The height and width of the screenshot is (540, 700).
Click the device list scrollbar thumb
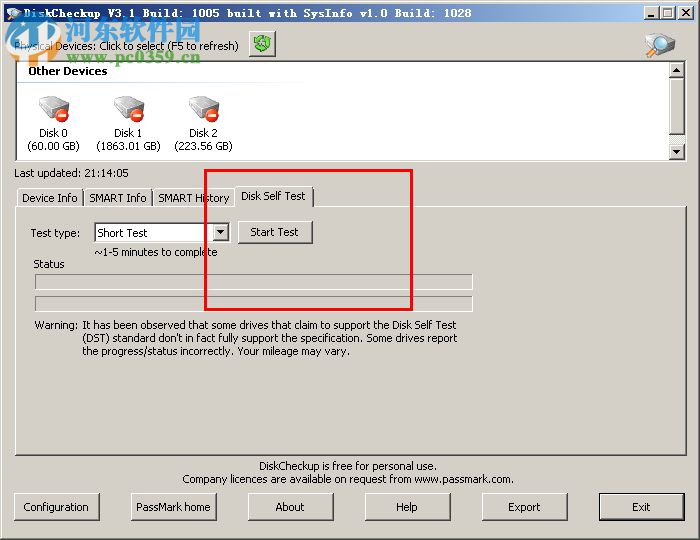click(x=677, y=106)
